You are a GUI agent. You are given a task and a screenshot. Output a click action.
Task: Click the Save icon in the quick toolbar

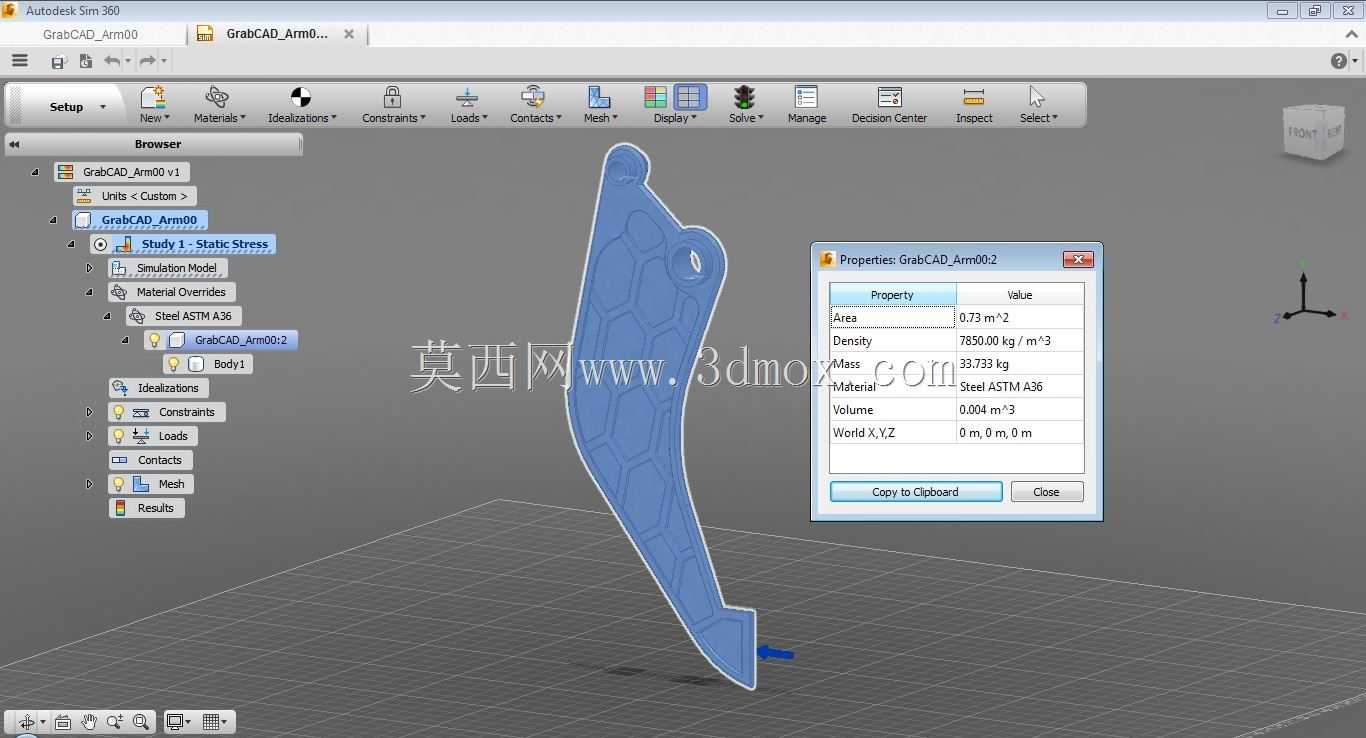coord(58,62)
